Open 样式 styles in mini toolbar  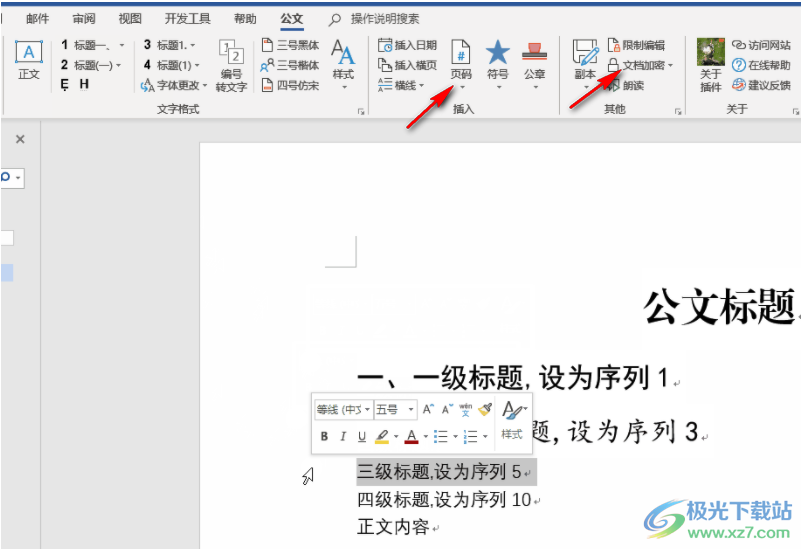[512, 421]
